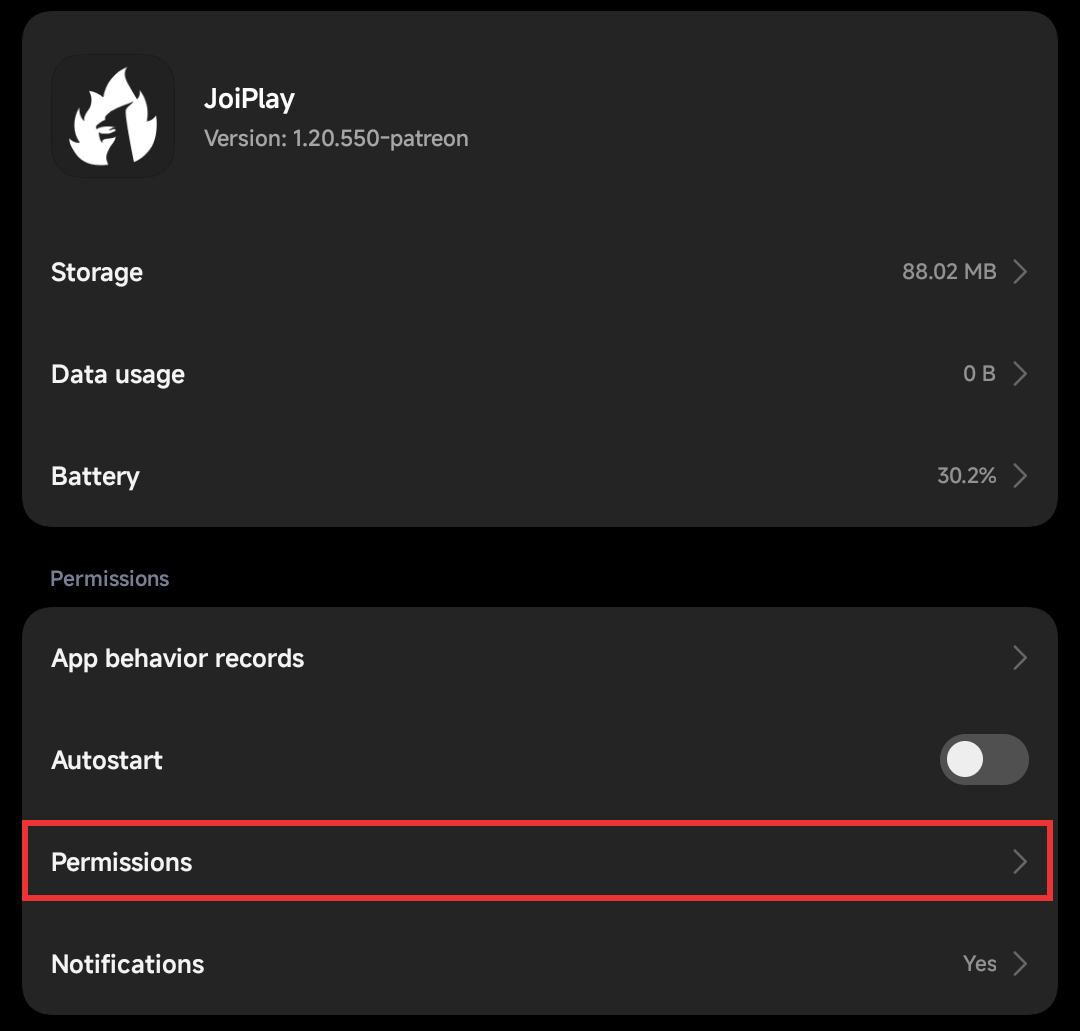Click the Data usage chevron arrow
This screenshot has height=1031, width=1080.
(1020, 374)
